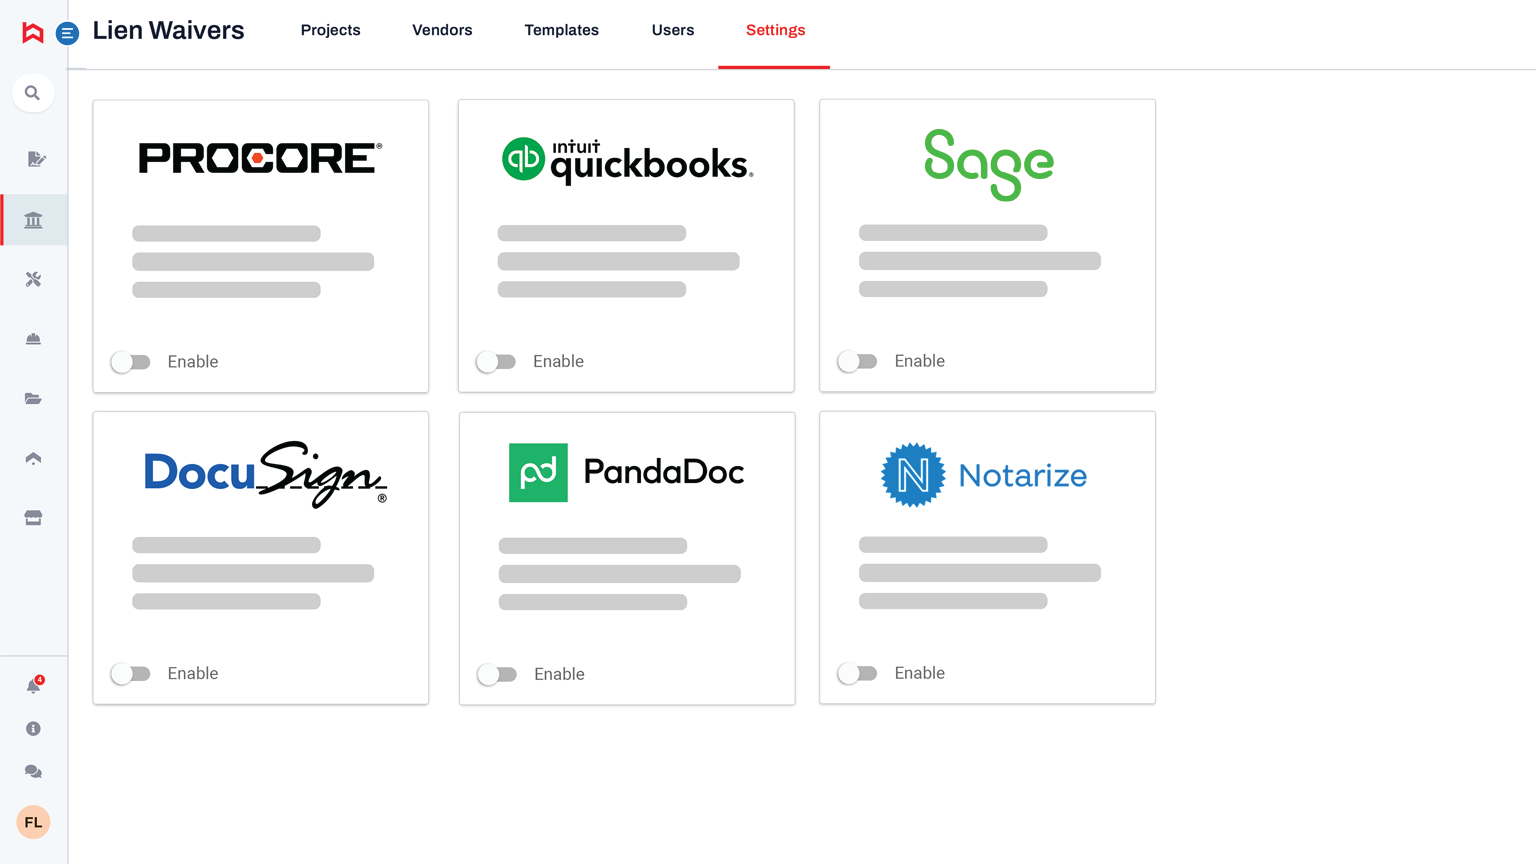Open the storefront sidebar icon
The image size is (1536, 864).
click(33, 518)
